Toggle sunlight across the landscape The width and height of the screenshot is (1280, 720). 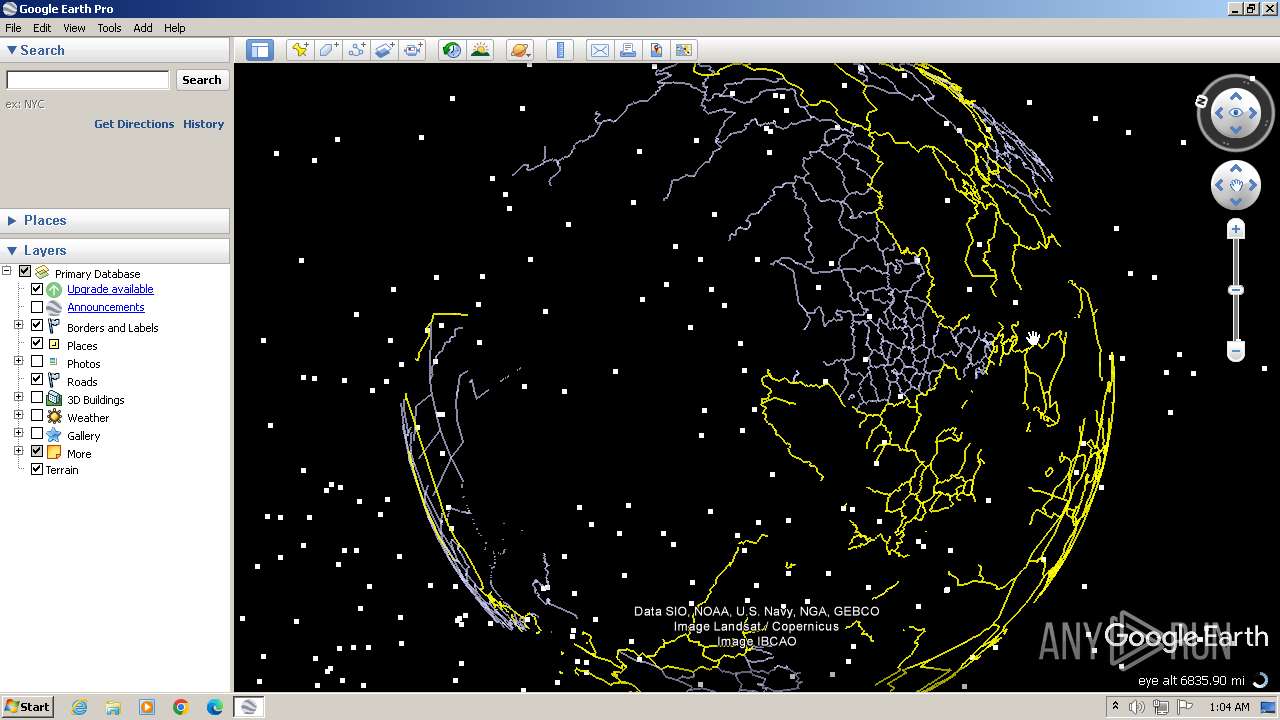tap(481, 50)
